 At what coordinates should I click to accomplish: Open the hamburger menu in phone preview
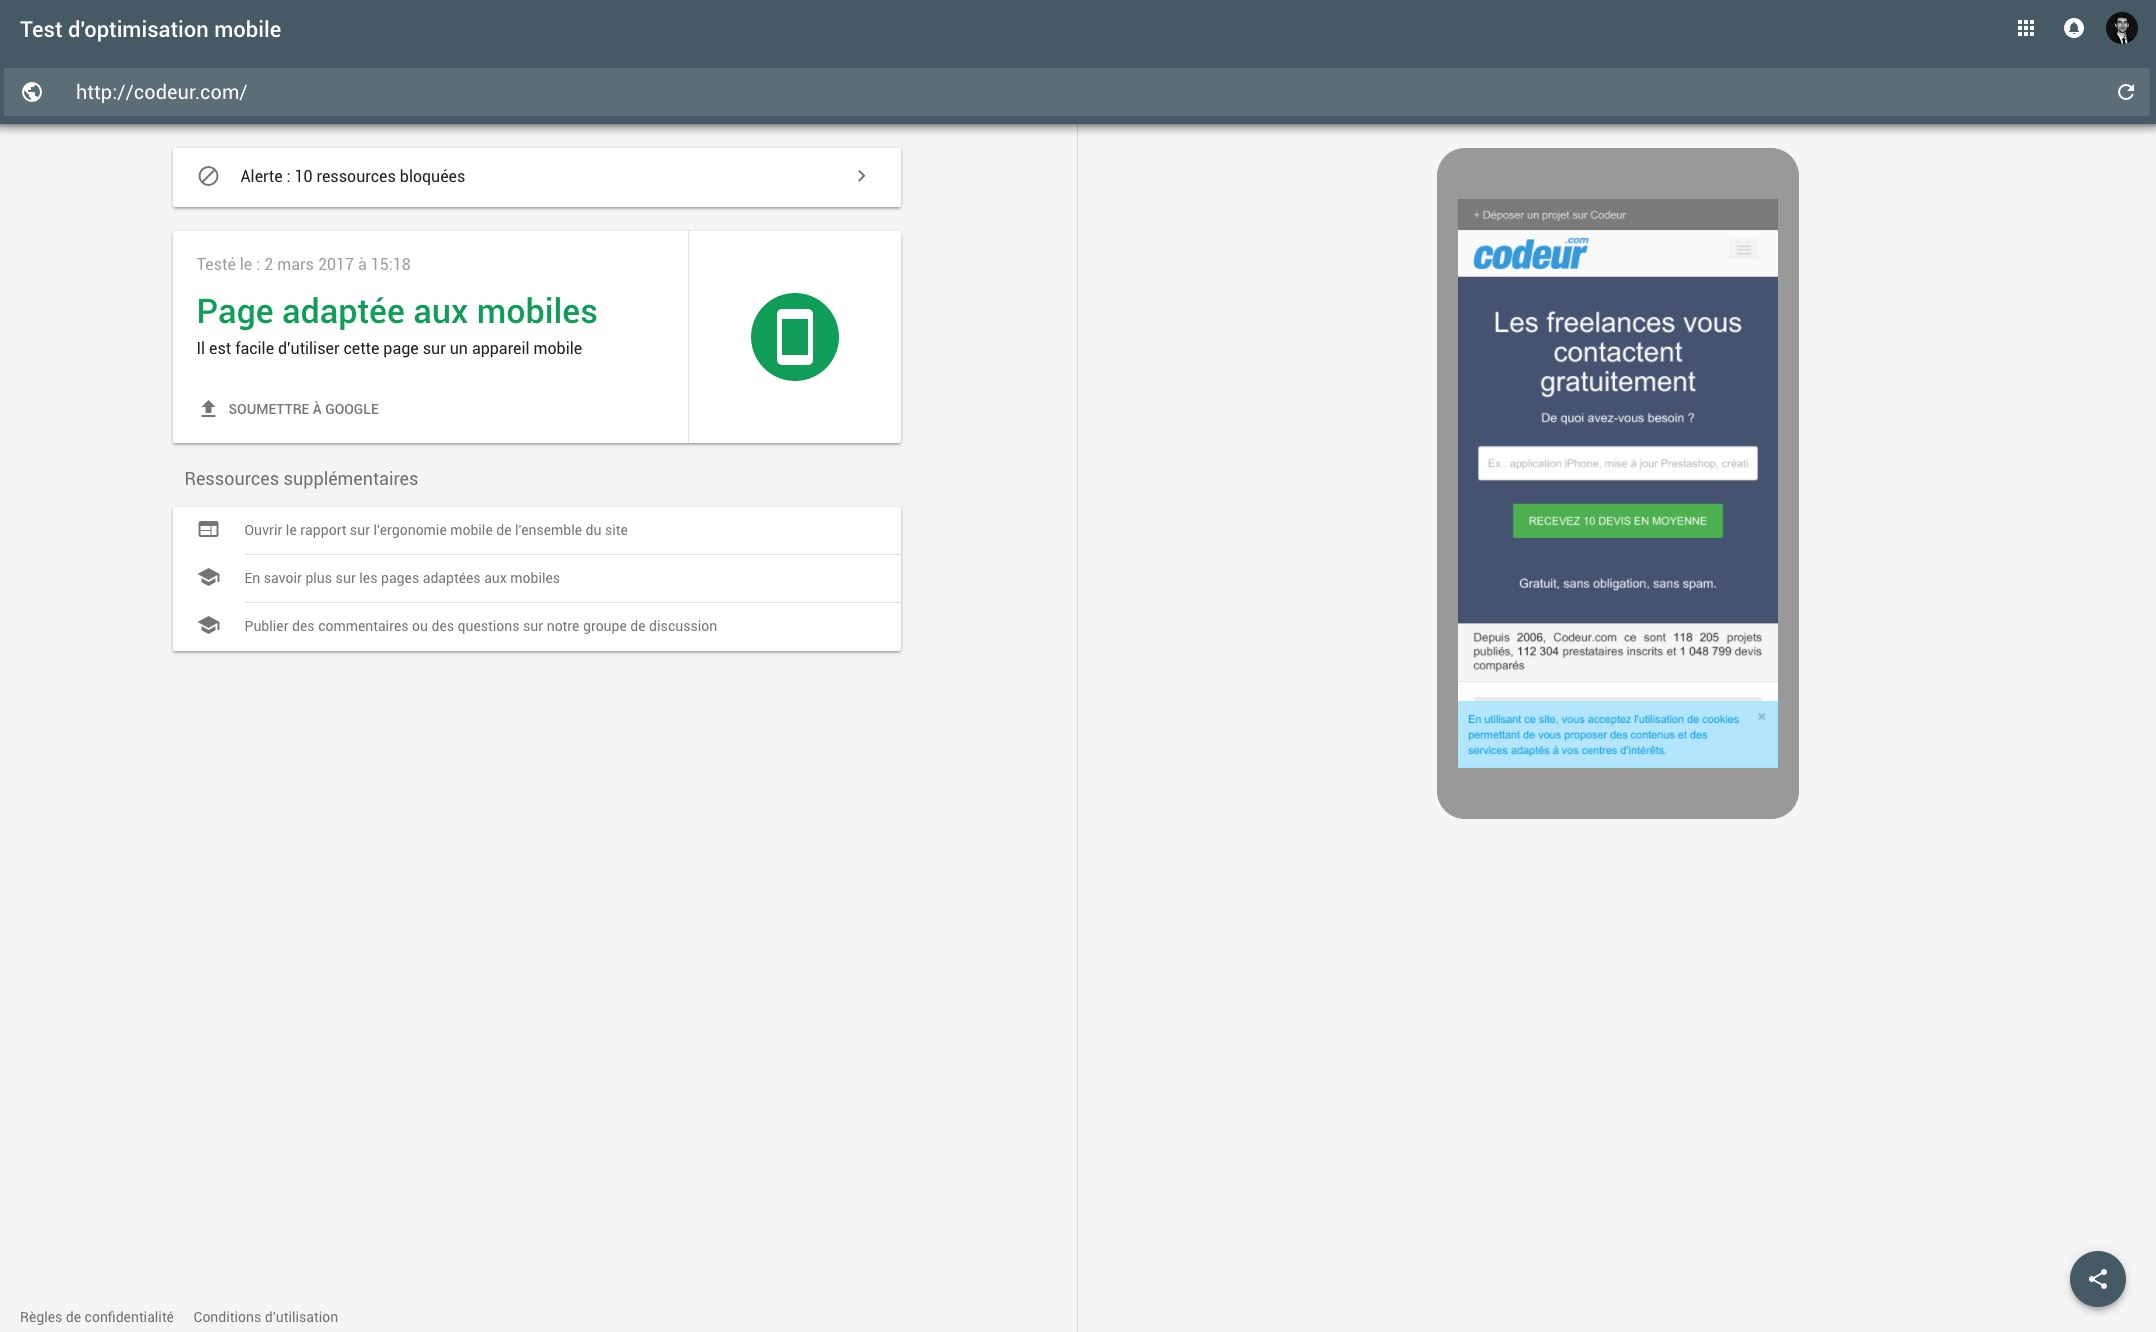(1743, 250)
